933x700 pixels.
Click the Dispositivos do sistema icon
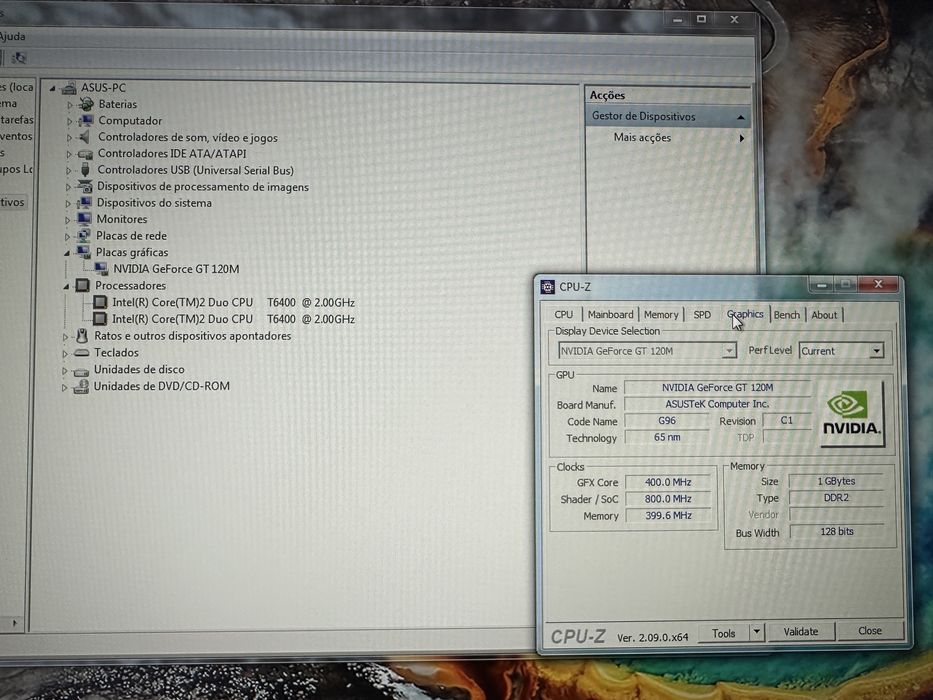point(84,203)
